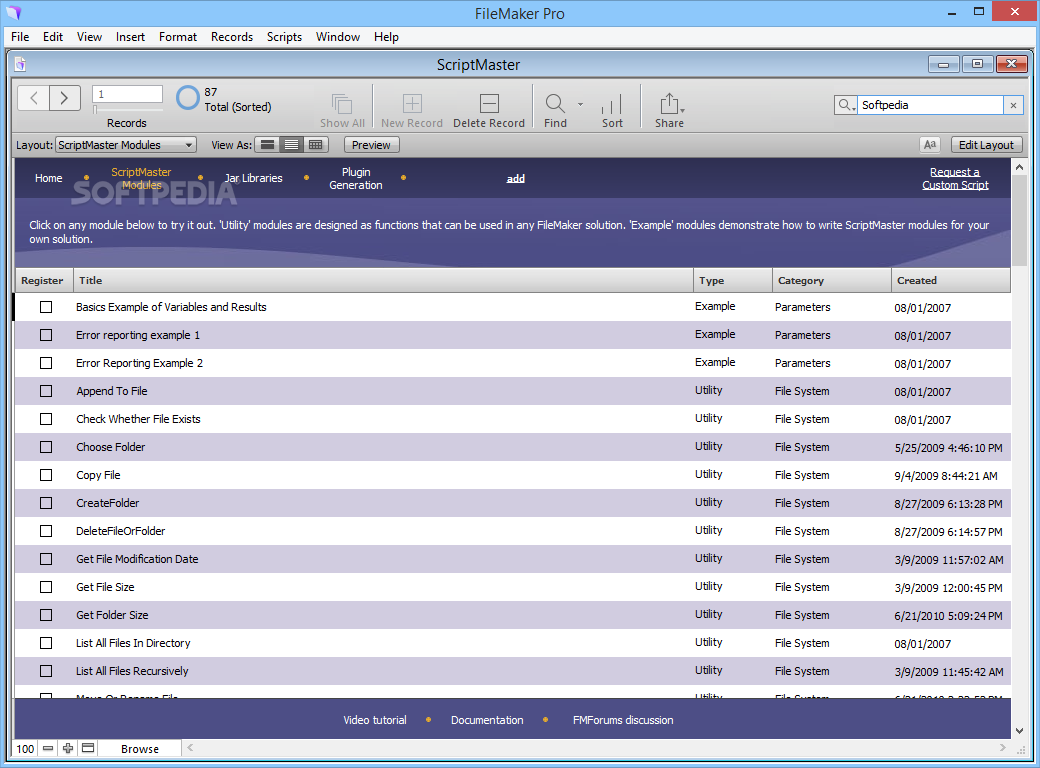This screenshot has width=1040, height=768.
Task: Open the Find magnifier tool
Action: (x=554, y=103)
